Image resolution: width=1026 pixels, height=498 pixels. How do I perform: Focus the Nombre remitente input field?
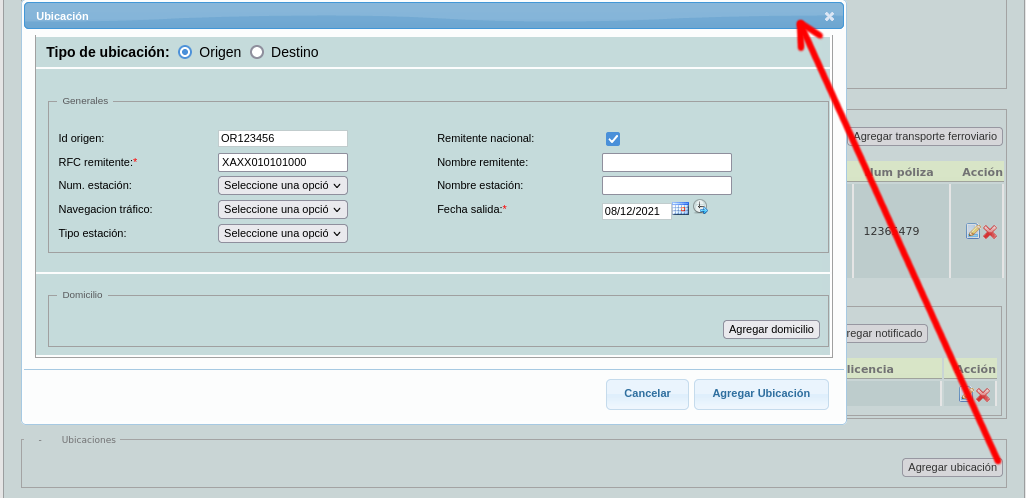click(667, 162)
